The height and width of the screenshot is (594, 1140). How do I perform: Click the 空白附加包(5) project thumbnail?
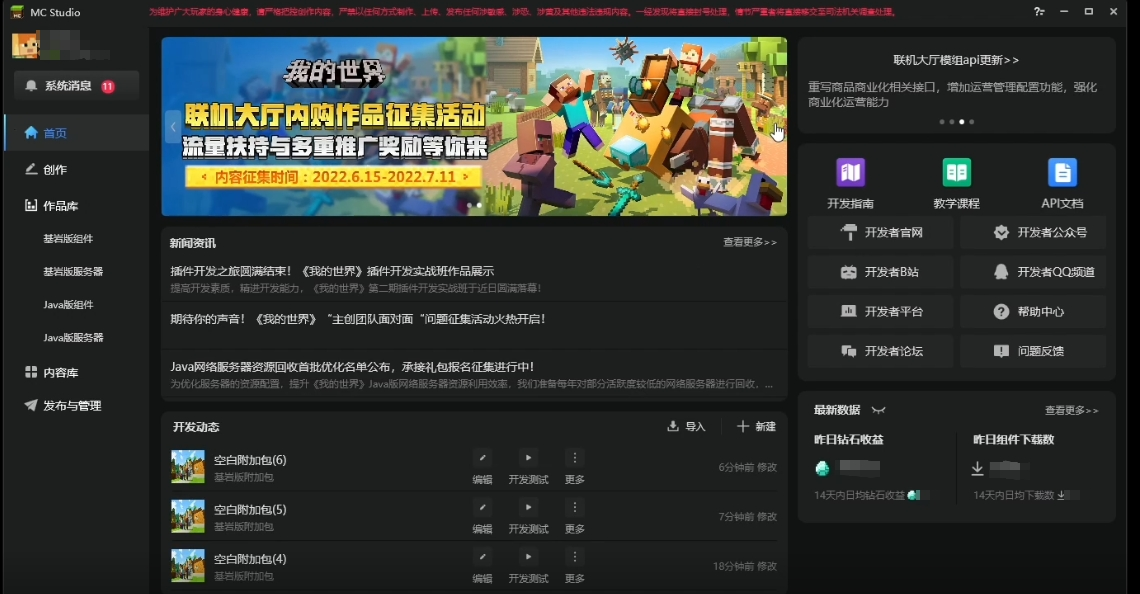pos(188,516)
